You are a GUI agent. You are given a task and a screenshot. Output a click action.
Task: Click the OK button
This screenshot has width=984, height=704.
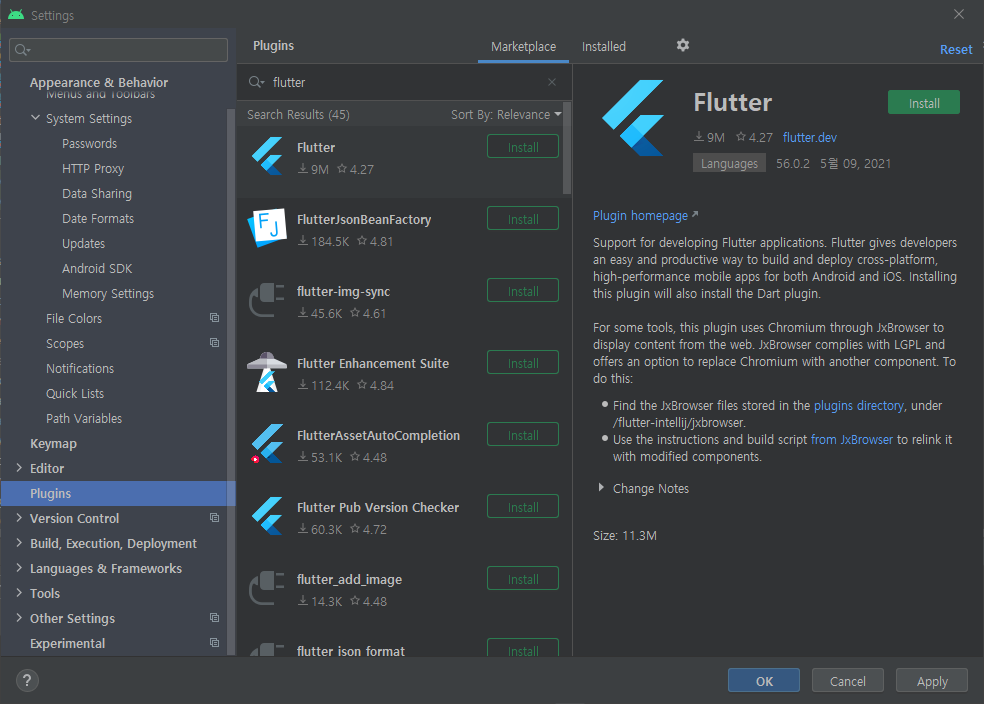click(x=764, y=681)
